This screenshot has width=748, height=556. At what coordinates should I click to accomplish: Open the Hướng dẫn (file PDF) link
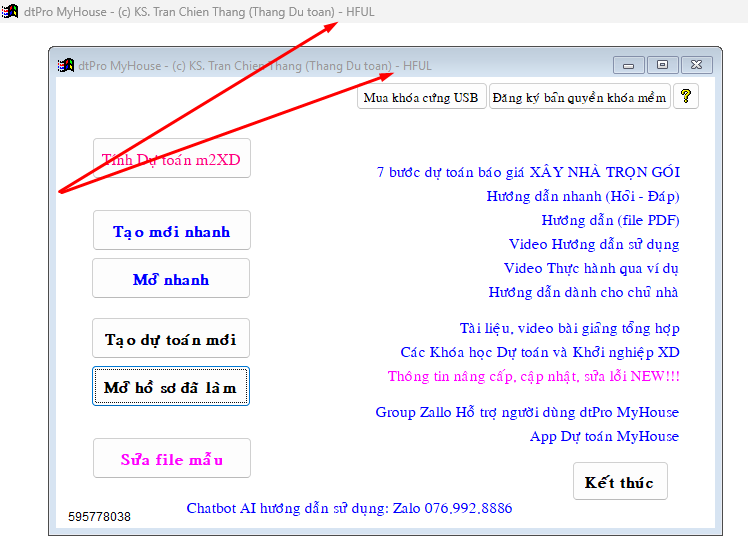tap(610, 220)
